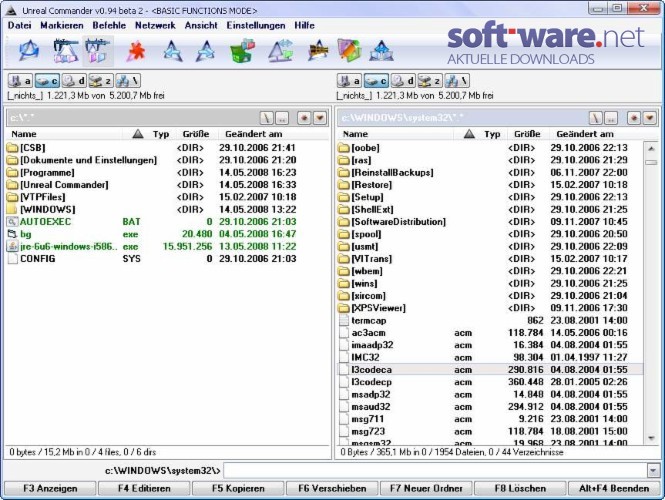Select network drive z in right panel

(x=430, y=81)
